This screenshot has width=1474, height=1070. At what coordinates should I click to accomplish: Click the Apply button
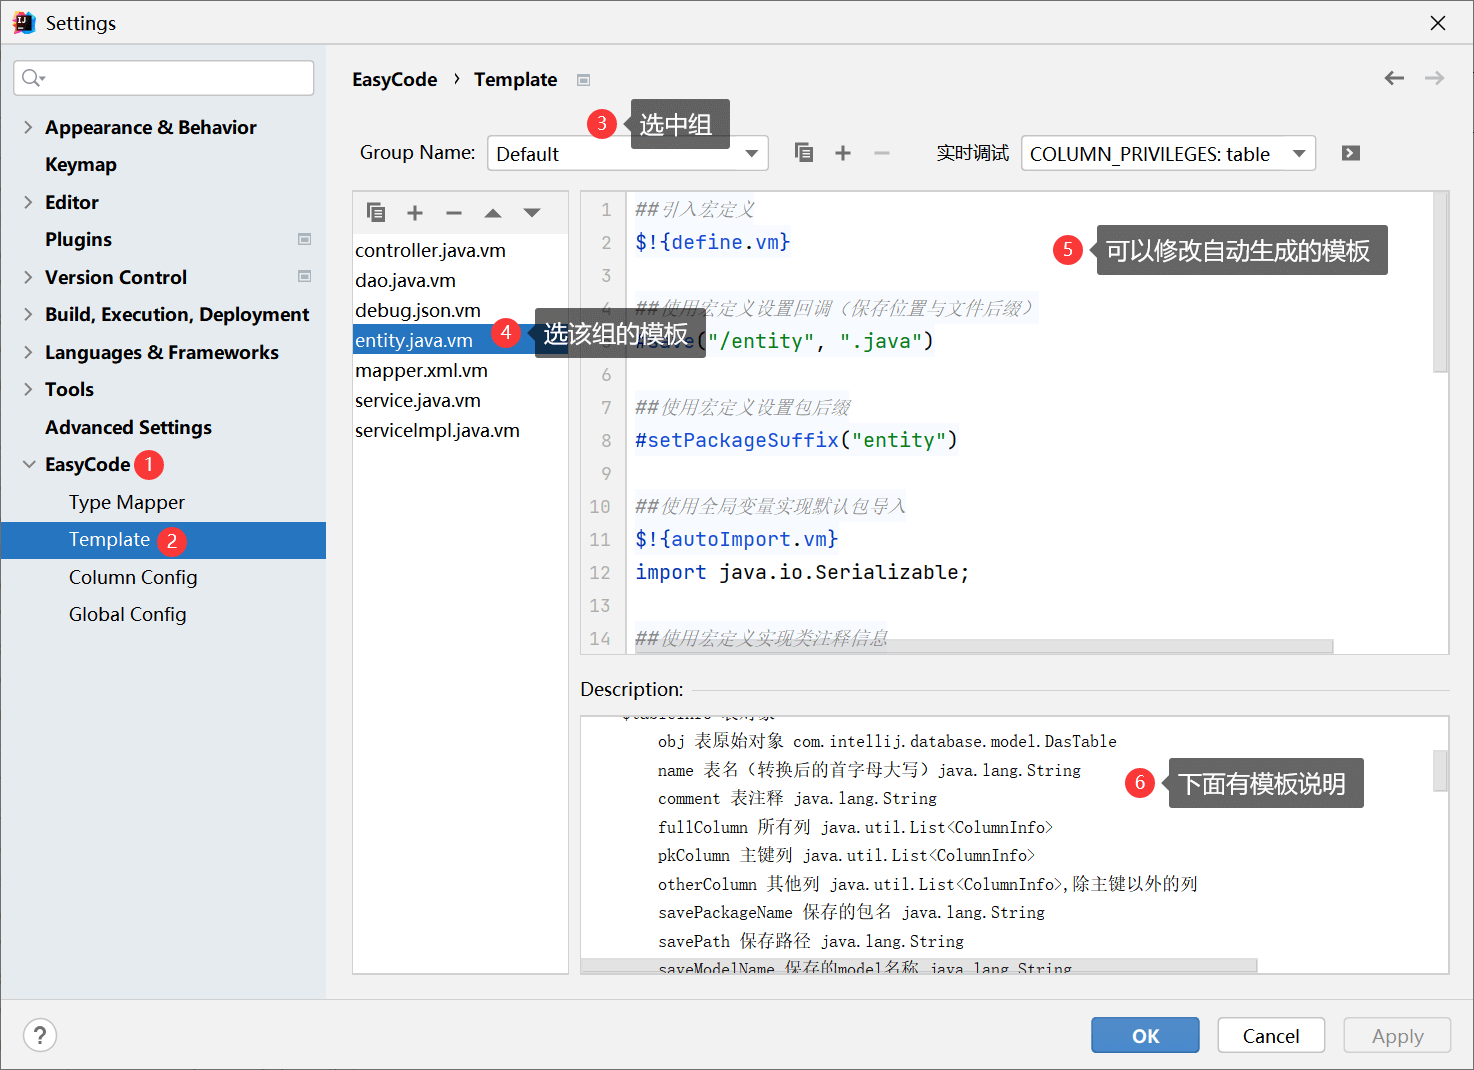point(1397,1035)
